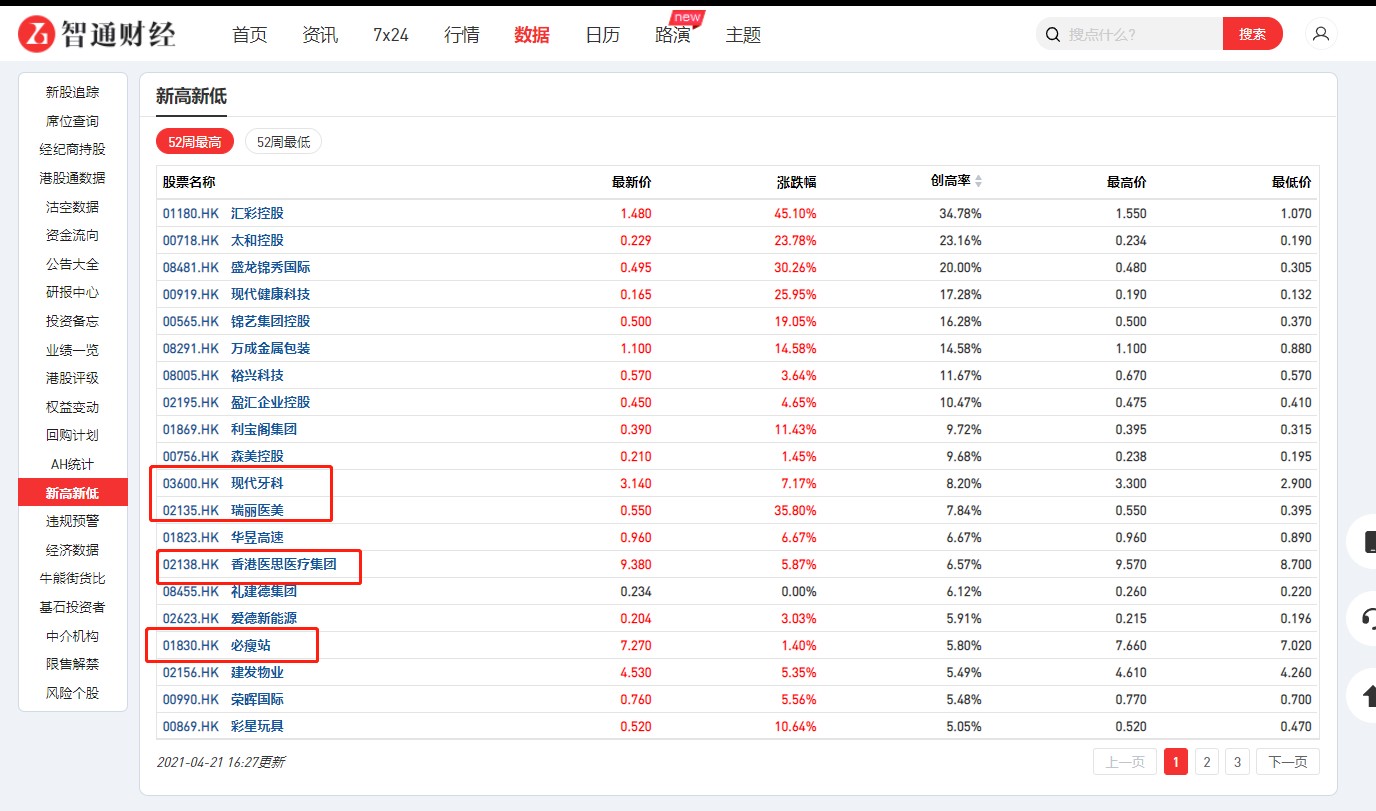Go to page 2 of results
This screenshot has height=811, width=1376.
(x=1207, y=762)
